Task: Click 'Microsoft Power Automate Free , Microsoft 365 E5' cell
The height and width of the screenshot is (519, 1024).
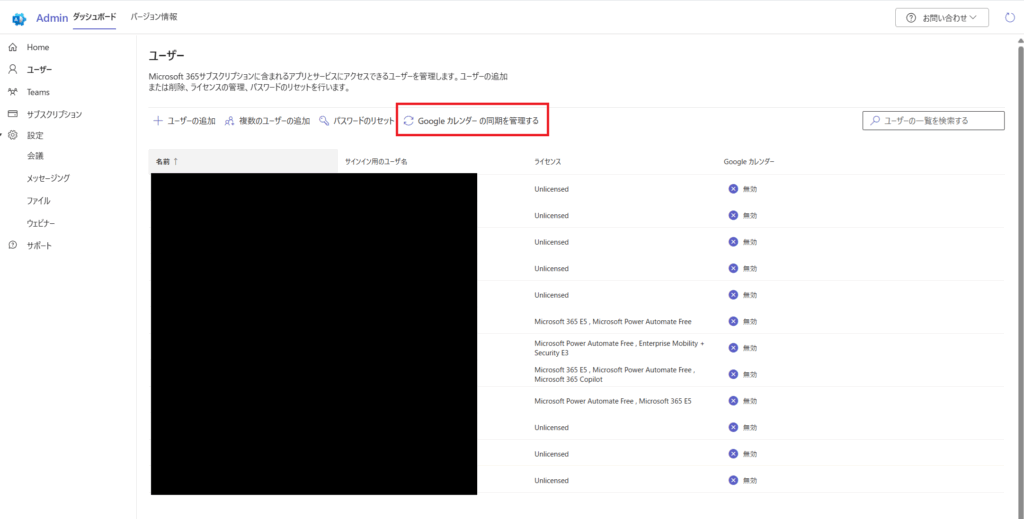Action: [613, 401]
